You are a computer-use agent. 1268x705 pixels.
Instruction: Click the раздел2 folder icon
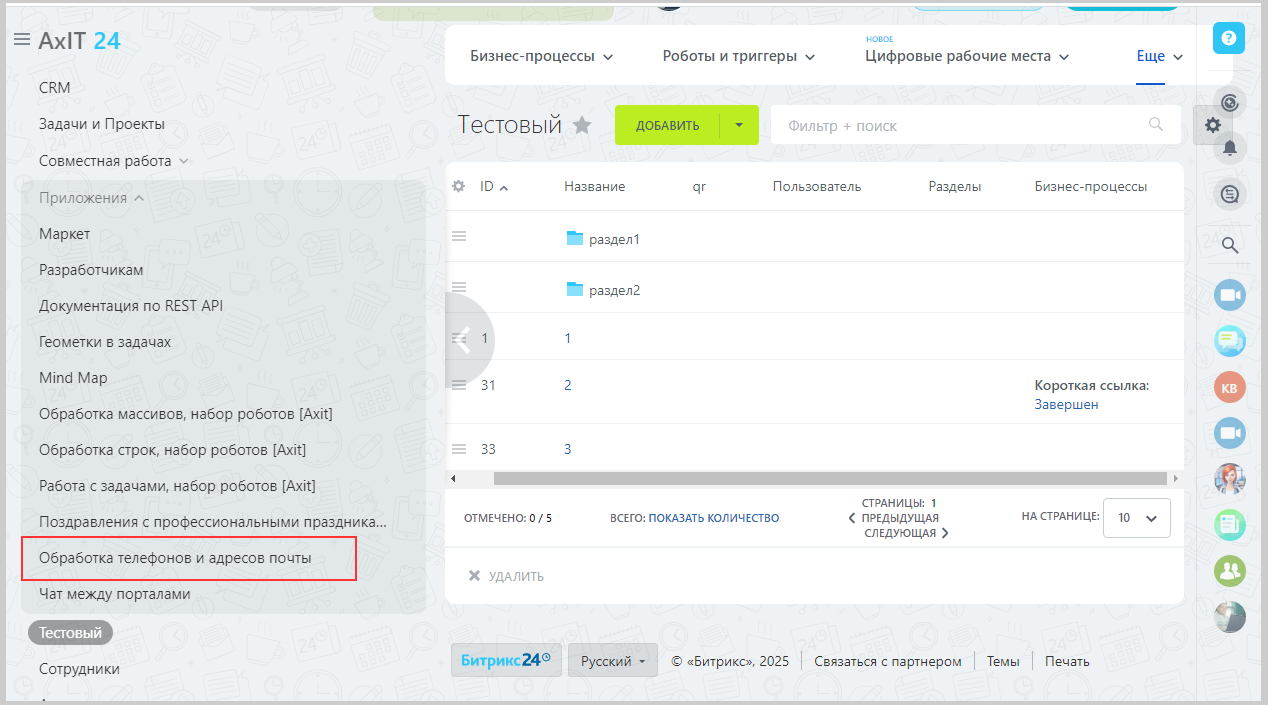tap(574, 289)
